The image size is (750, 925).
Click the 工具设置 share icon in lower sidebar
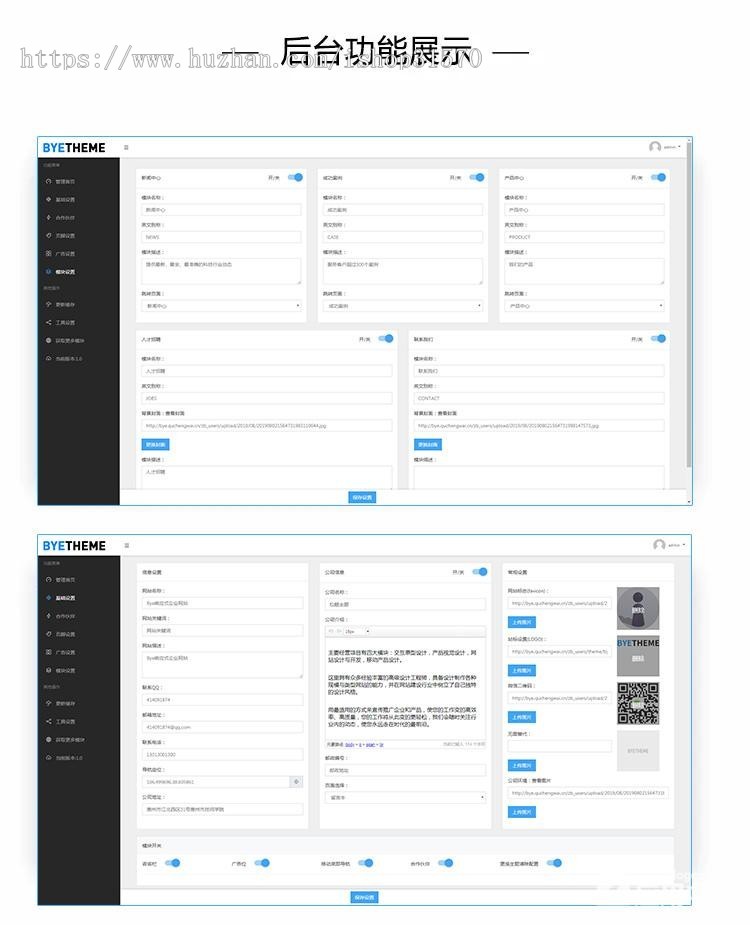point(48,721)
